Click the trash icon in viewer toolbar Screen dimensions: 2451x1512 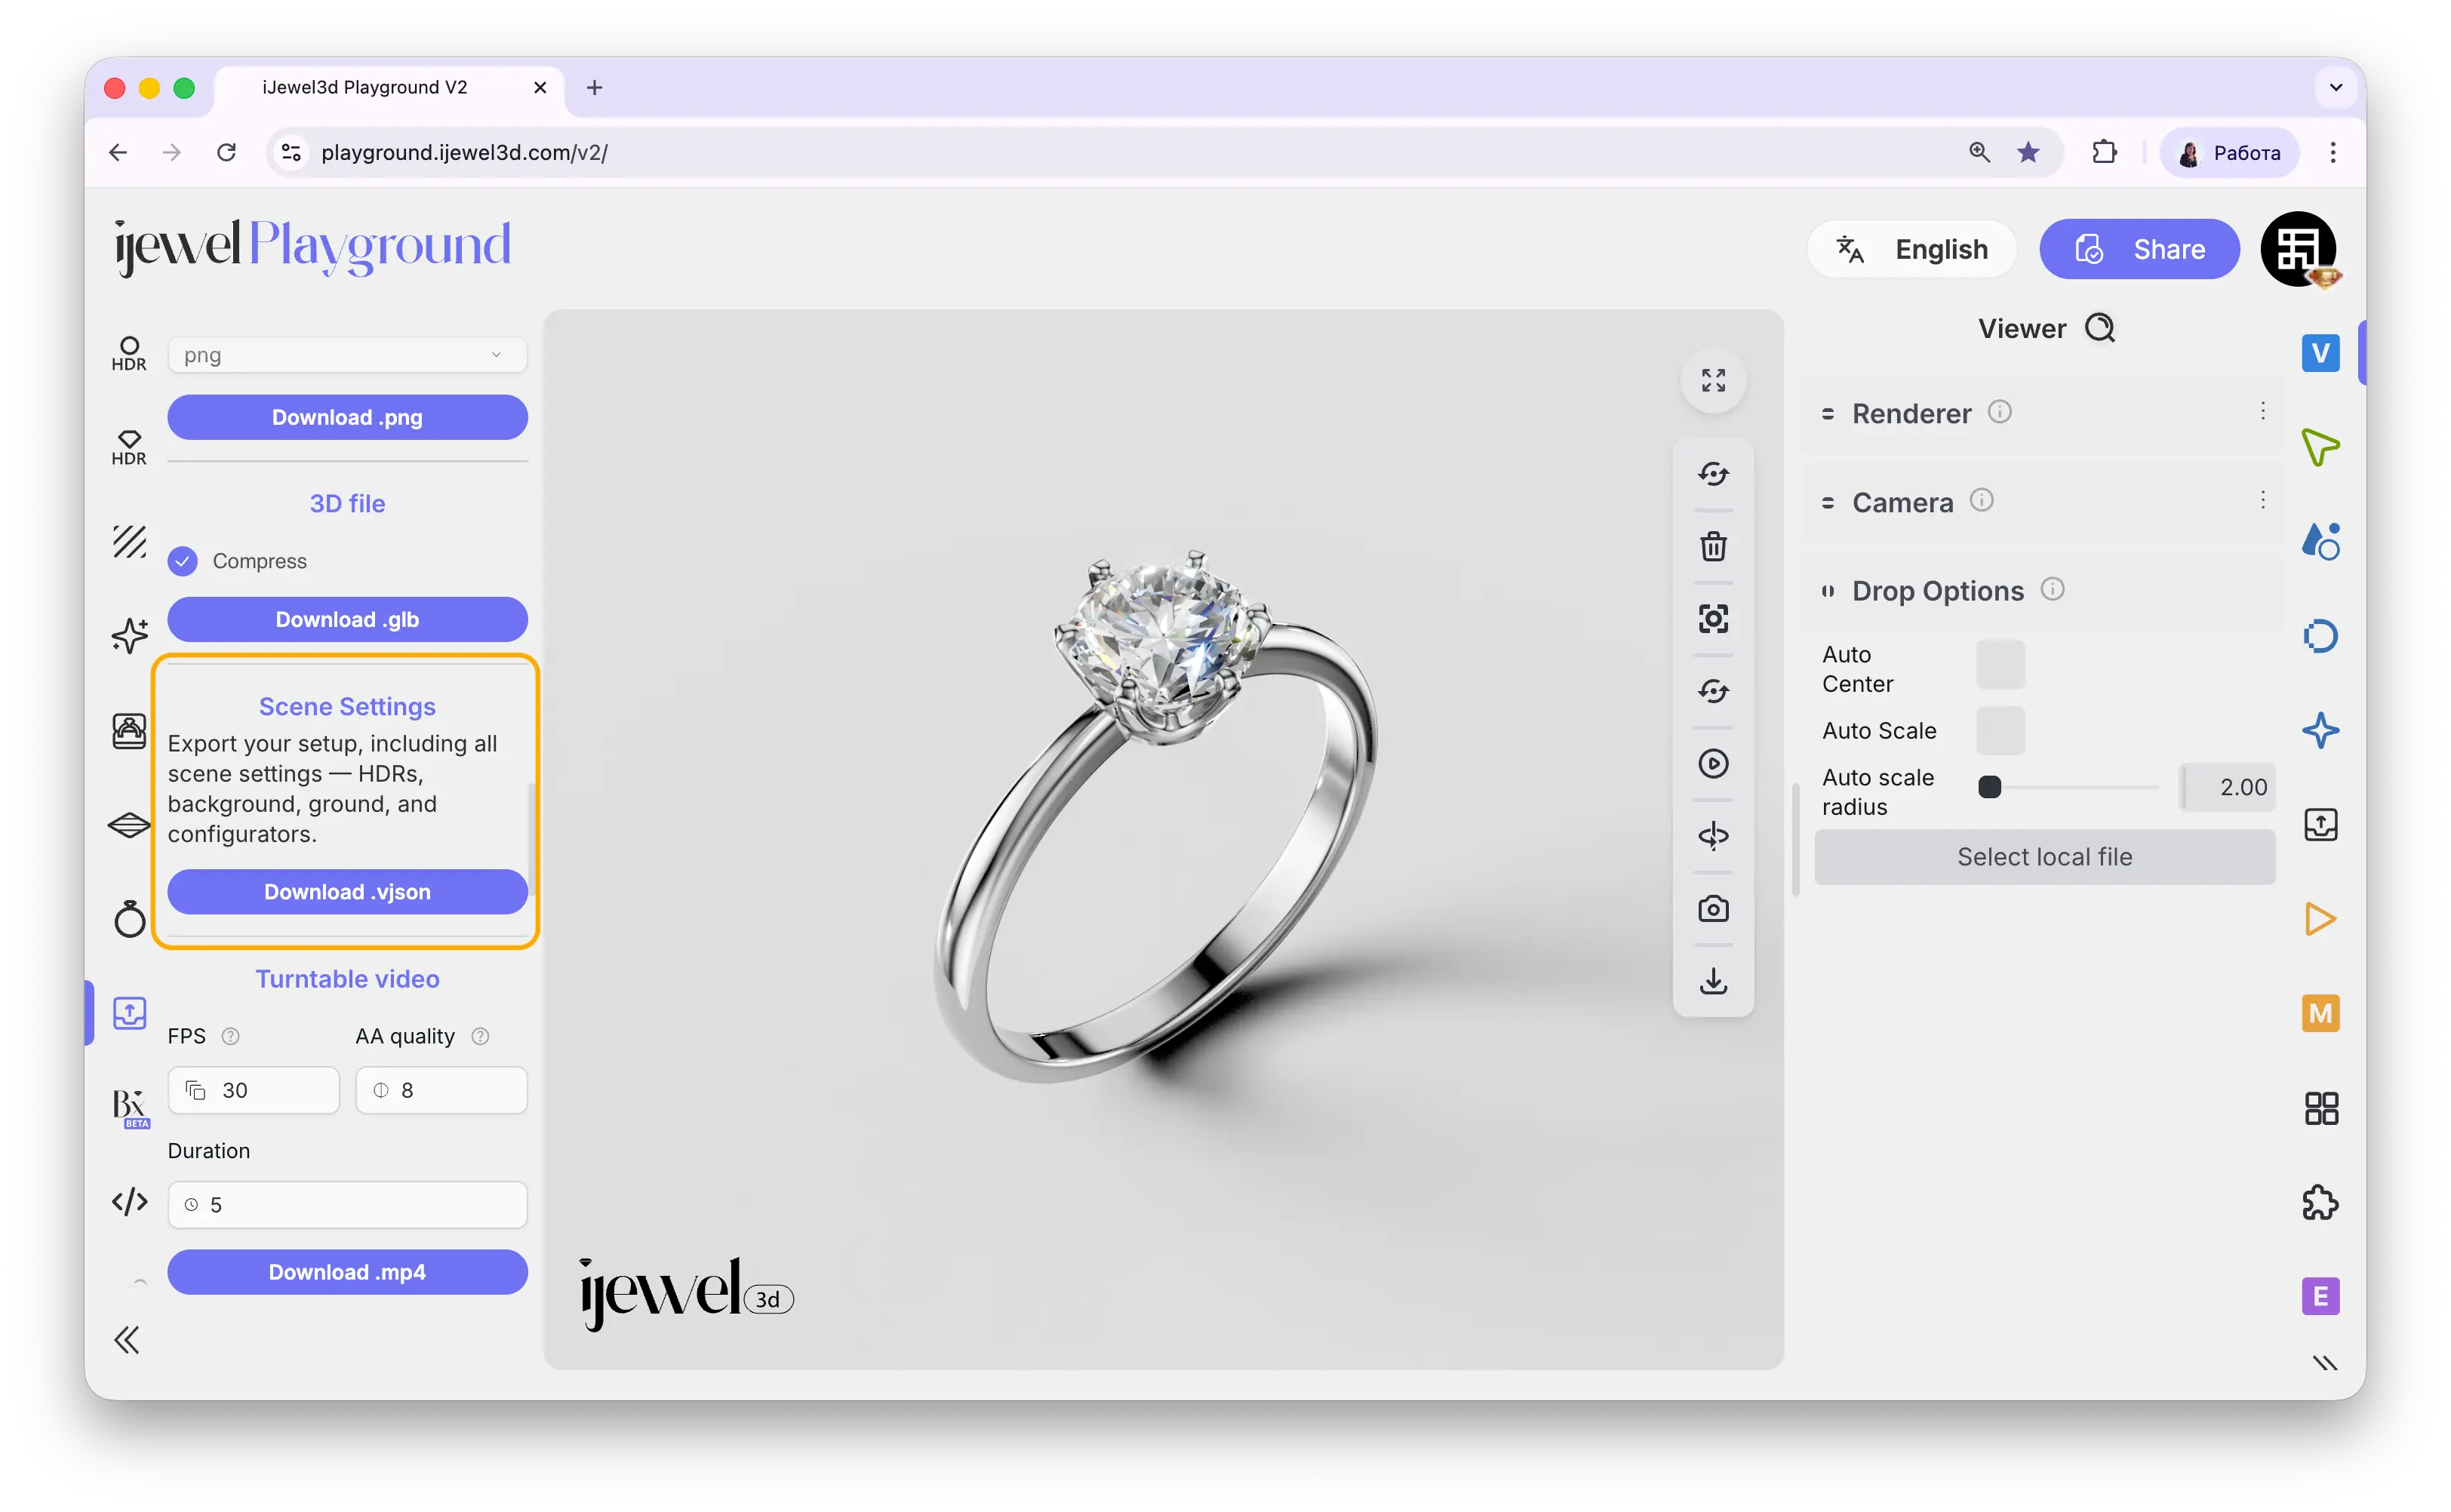pyautogui.click(x=1713, y=546)
